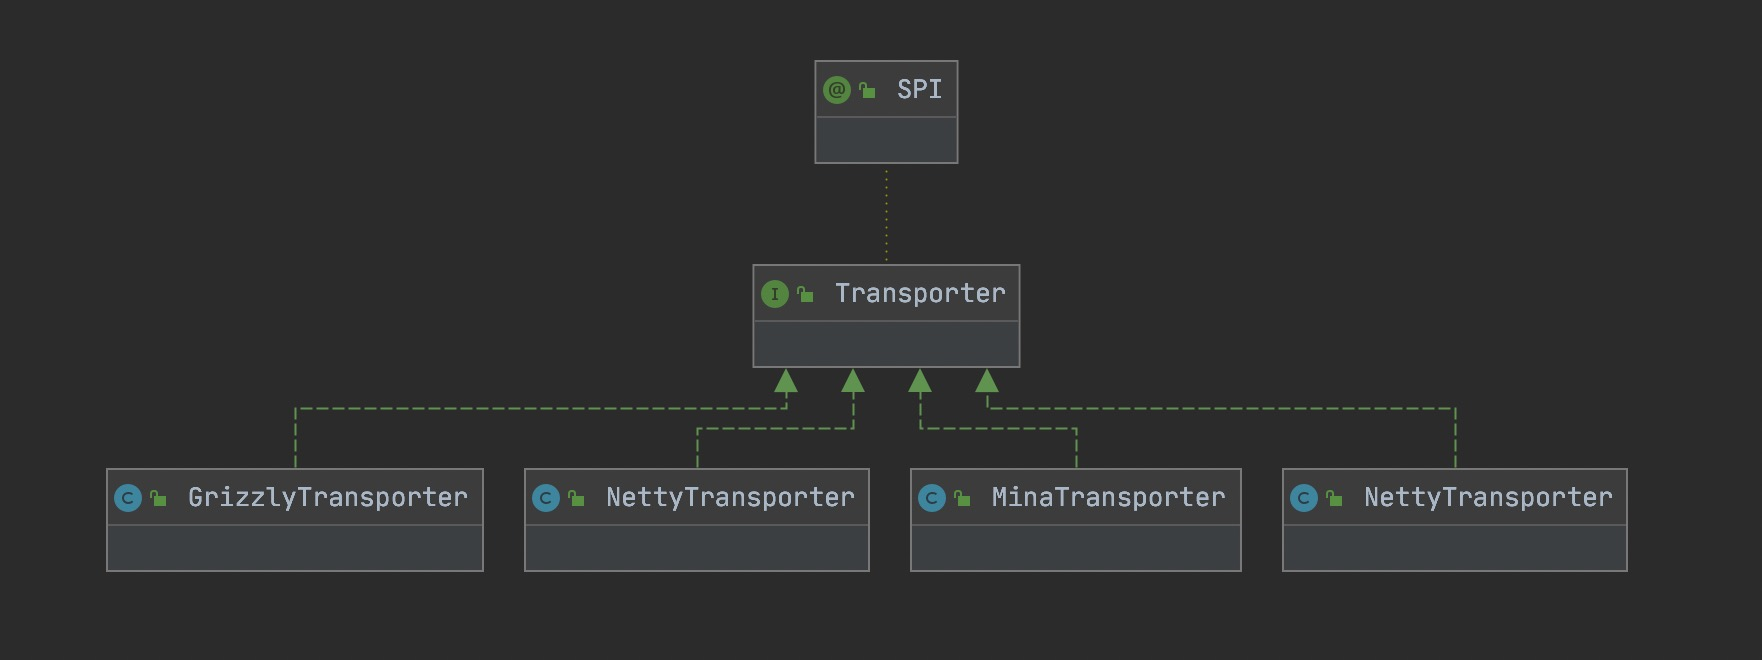This screenshot has width=1762, height=660.
Task: Click empty body compartment of GrizzlyTransporter node
Action: pyautogui.click(x=295, y=548)
